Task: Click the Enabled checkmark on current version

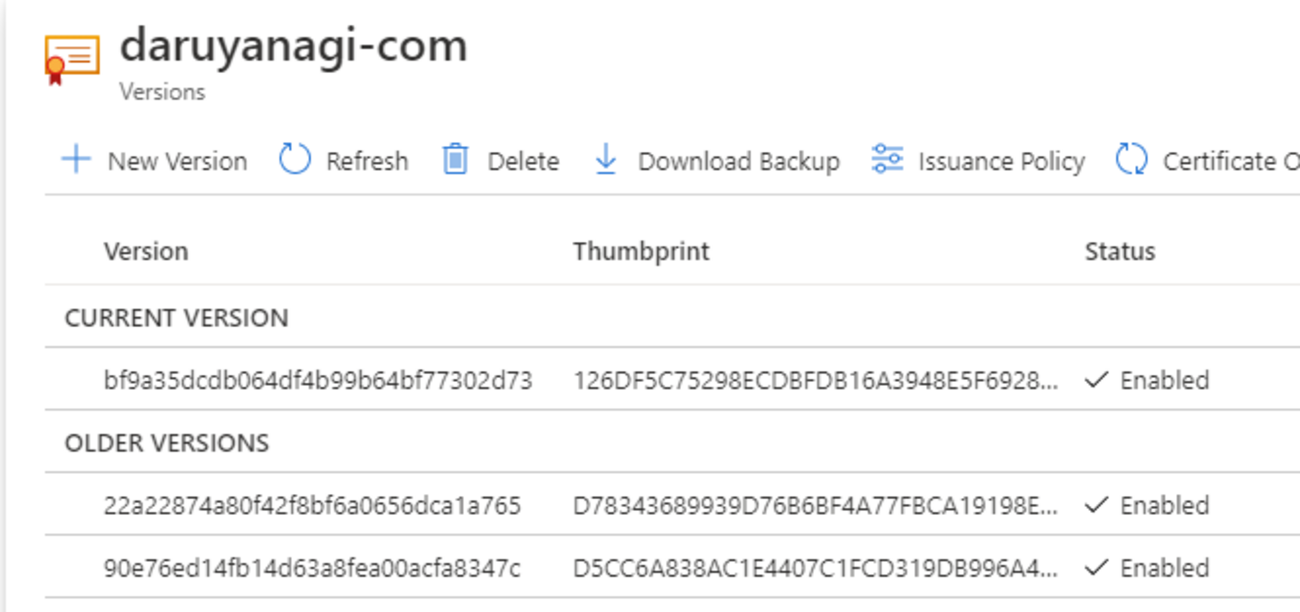Action: 1097,380
